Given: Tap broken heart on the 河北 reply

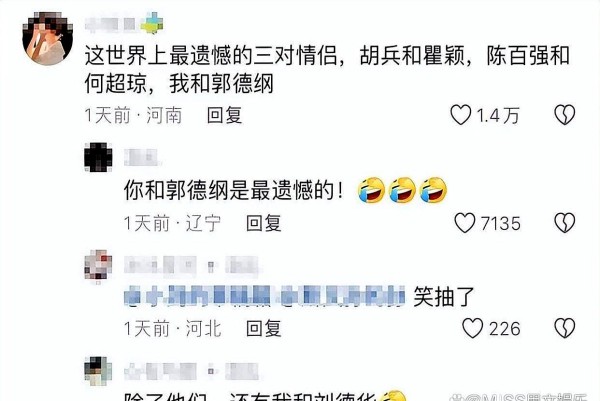Looking at the screenshot, I should point(565,328).
